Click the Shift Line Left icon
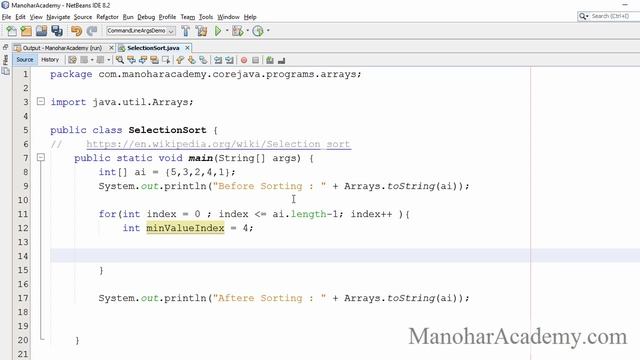 tap(218, 60)
